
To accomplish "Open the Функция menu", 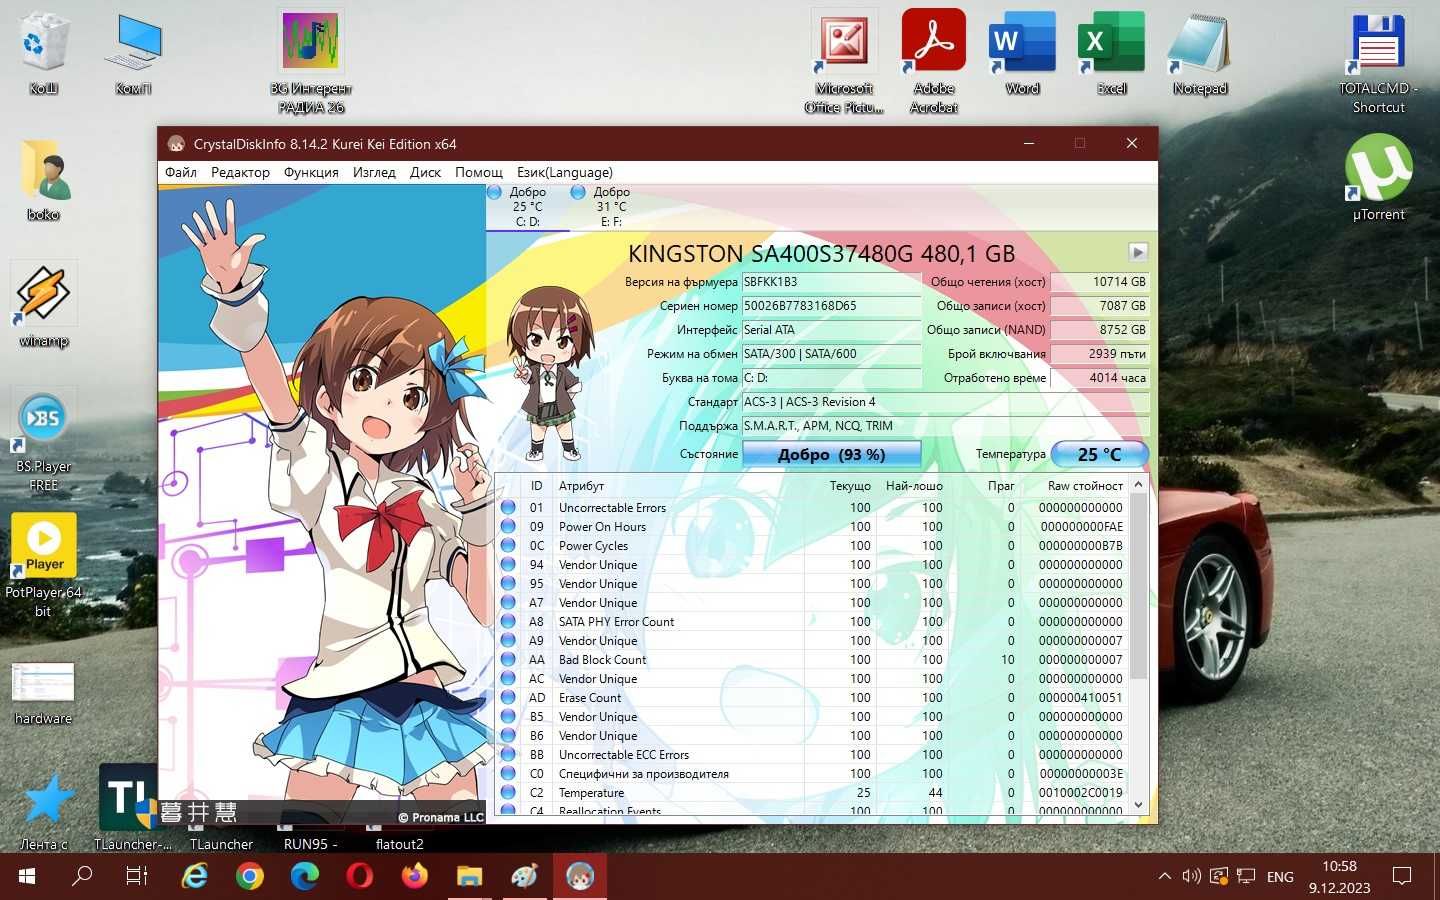I will 311,172.
